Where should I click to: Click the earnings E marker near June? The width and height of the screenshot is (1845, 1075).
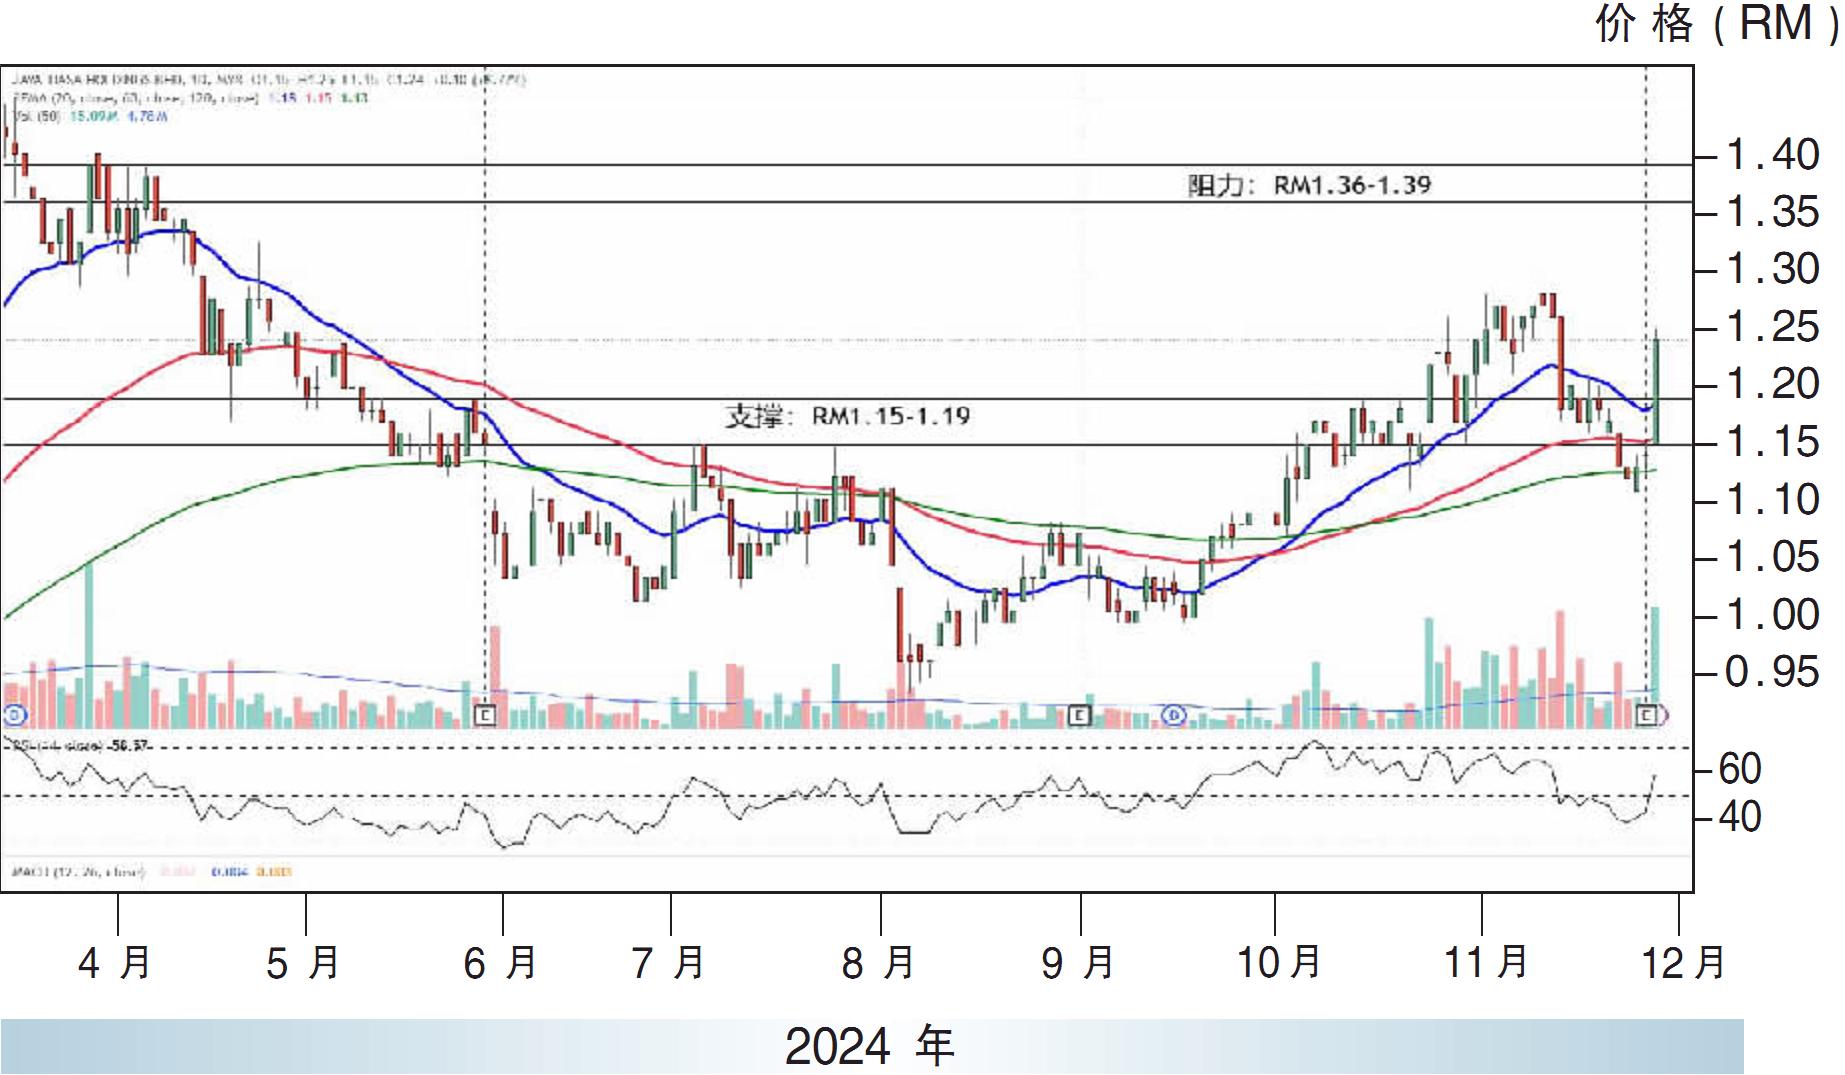click(x=485, y=715)
